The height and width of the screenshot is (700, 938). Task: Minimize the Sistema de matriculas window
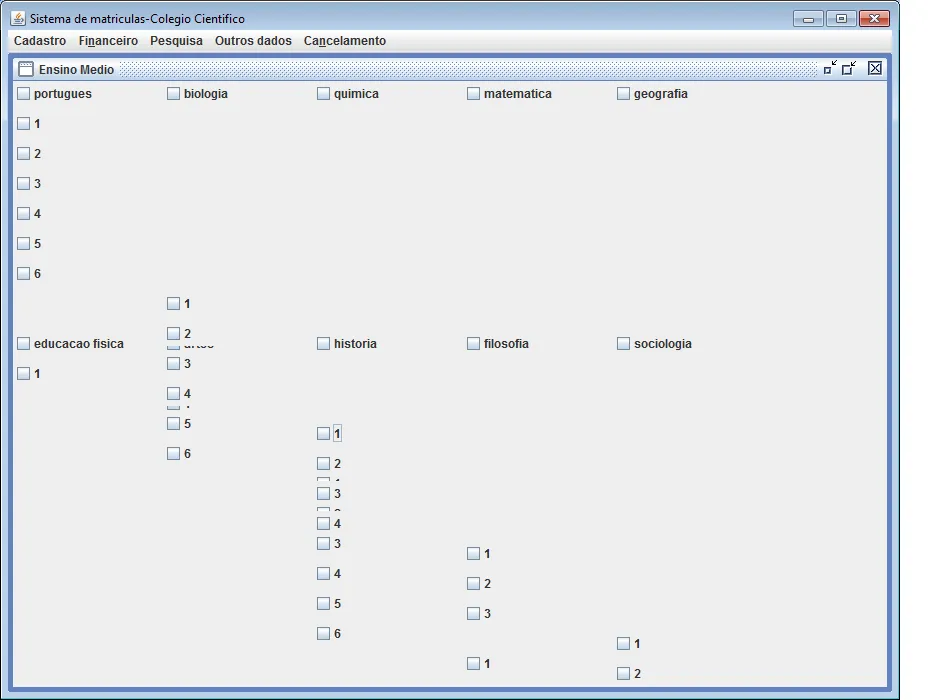click(808, 19)
